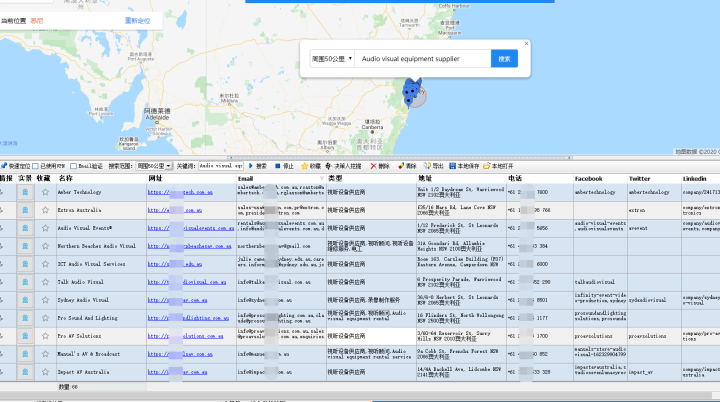Open street view for Impact AV Australia

pos(25,372)
